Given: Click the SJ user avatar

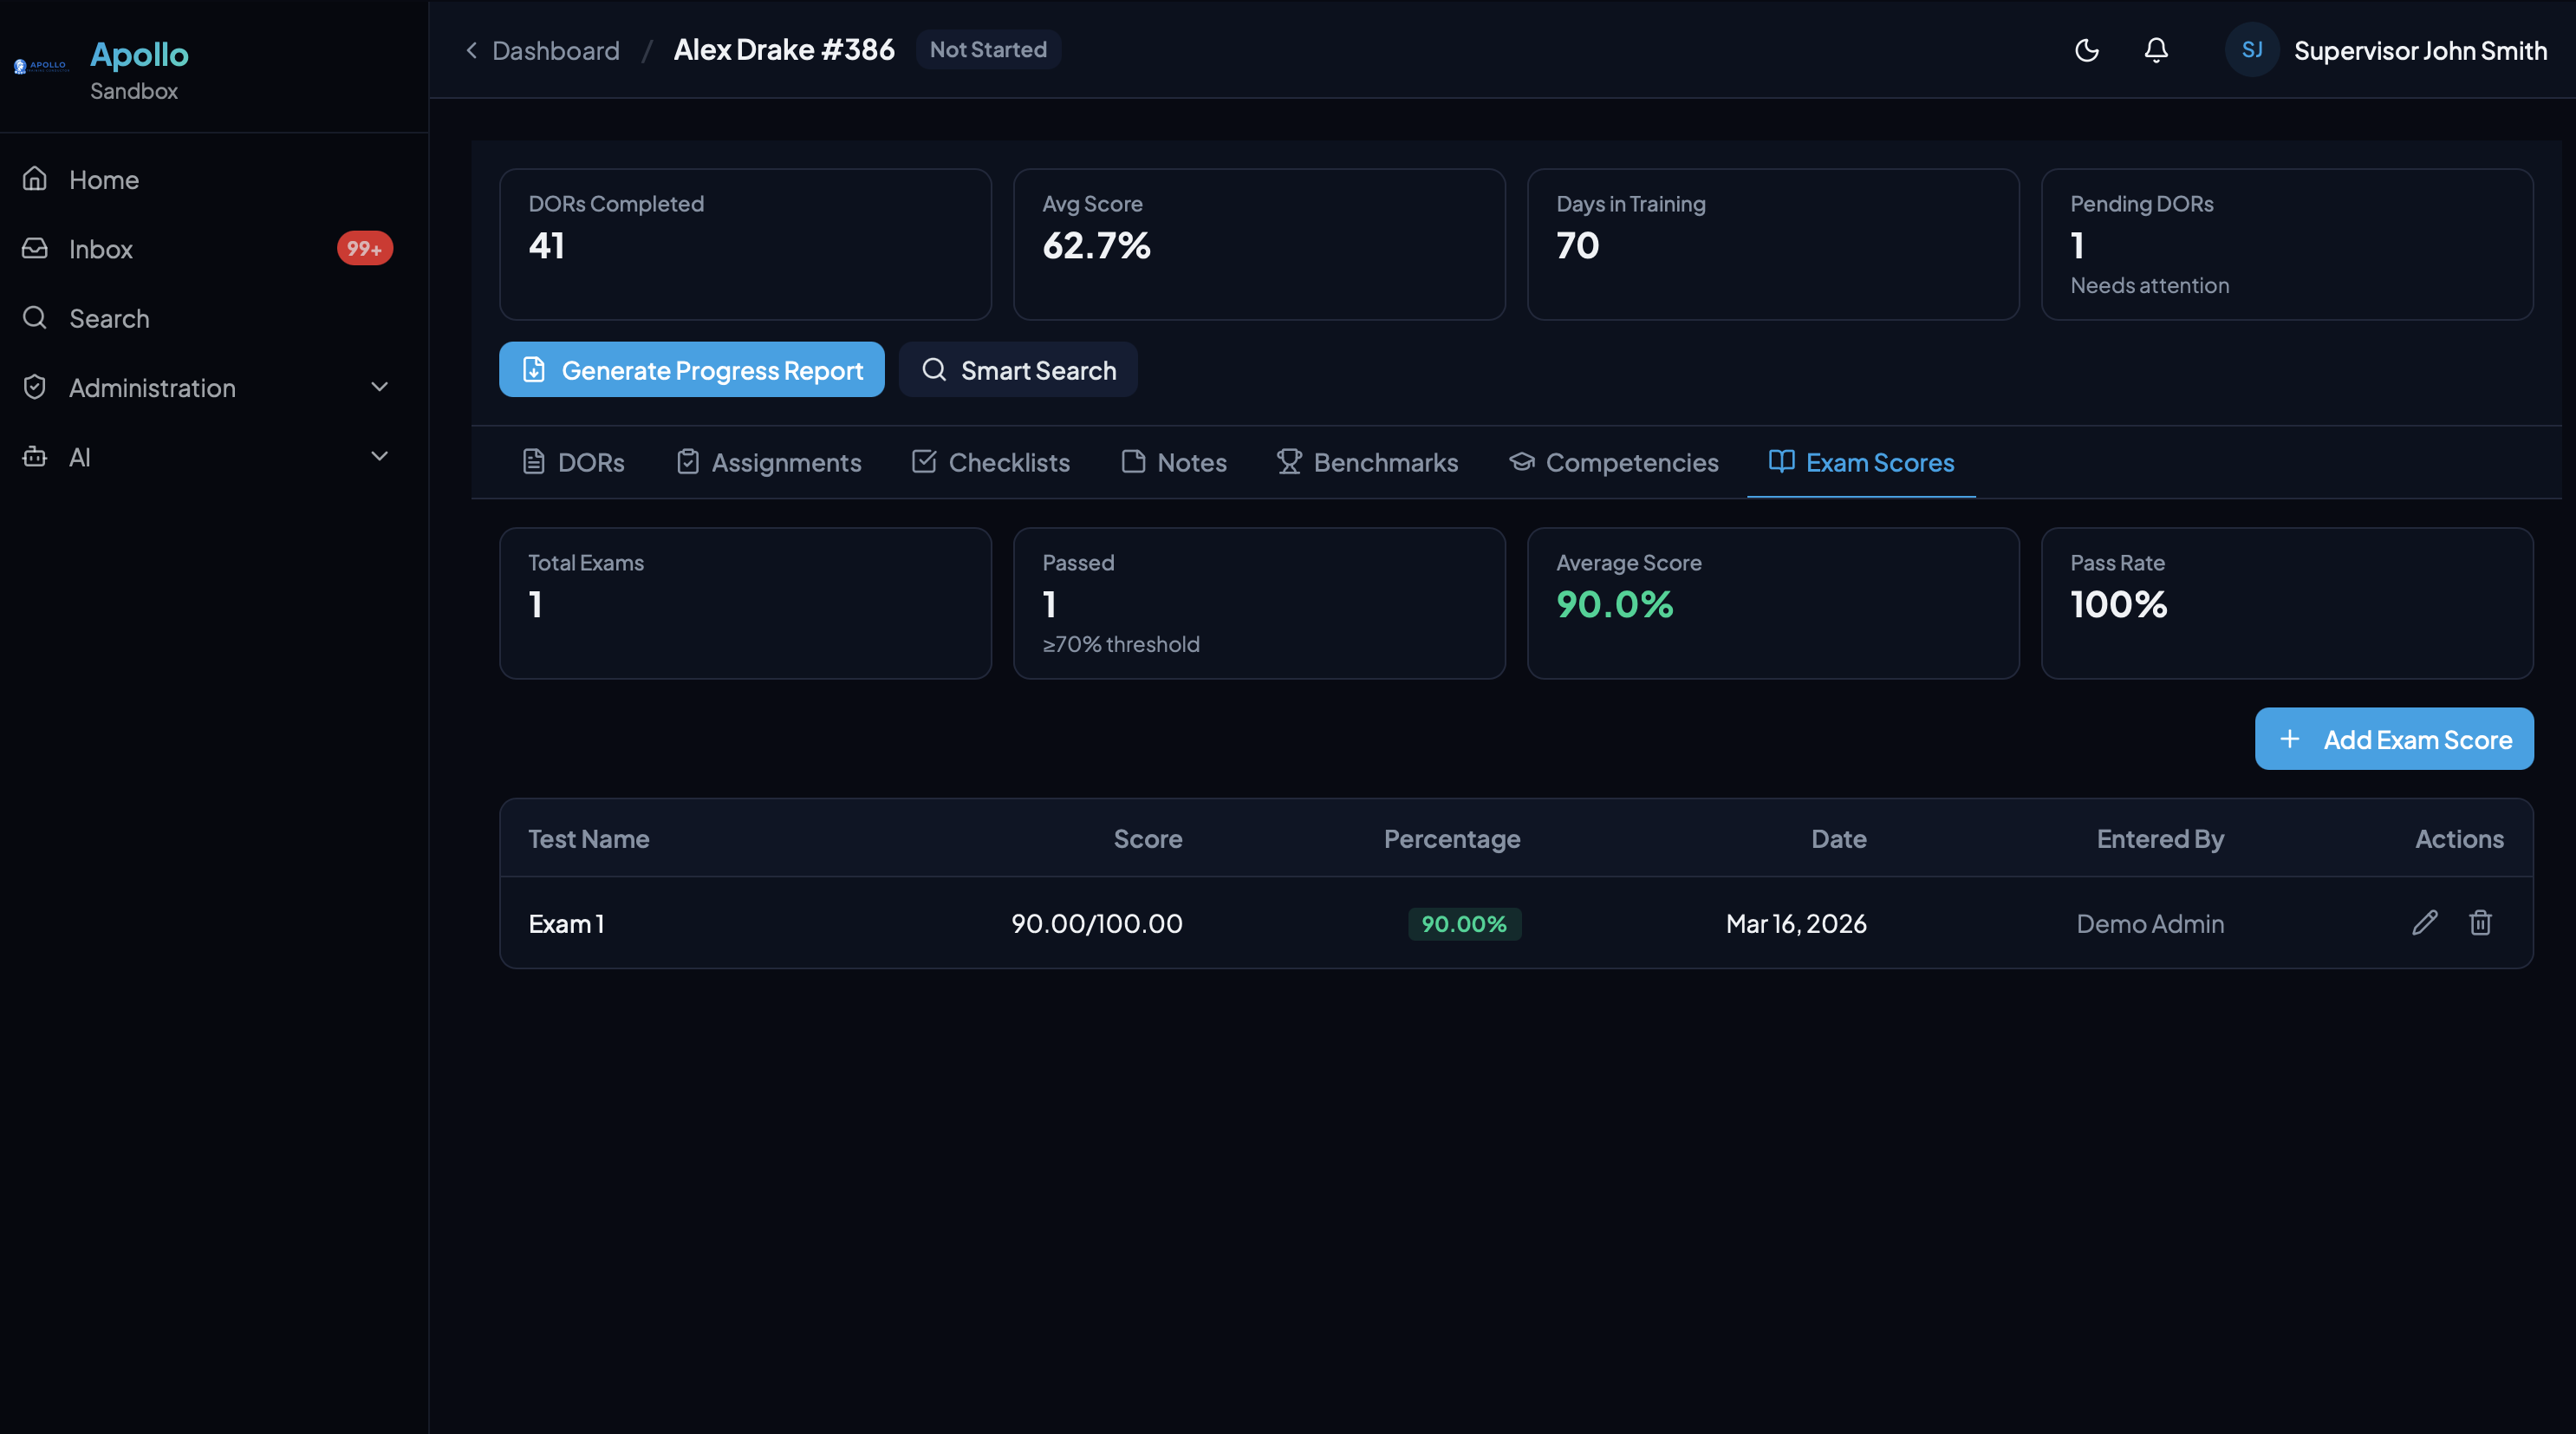Looking at the screenshot, I should click(x=2251, y=50).
